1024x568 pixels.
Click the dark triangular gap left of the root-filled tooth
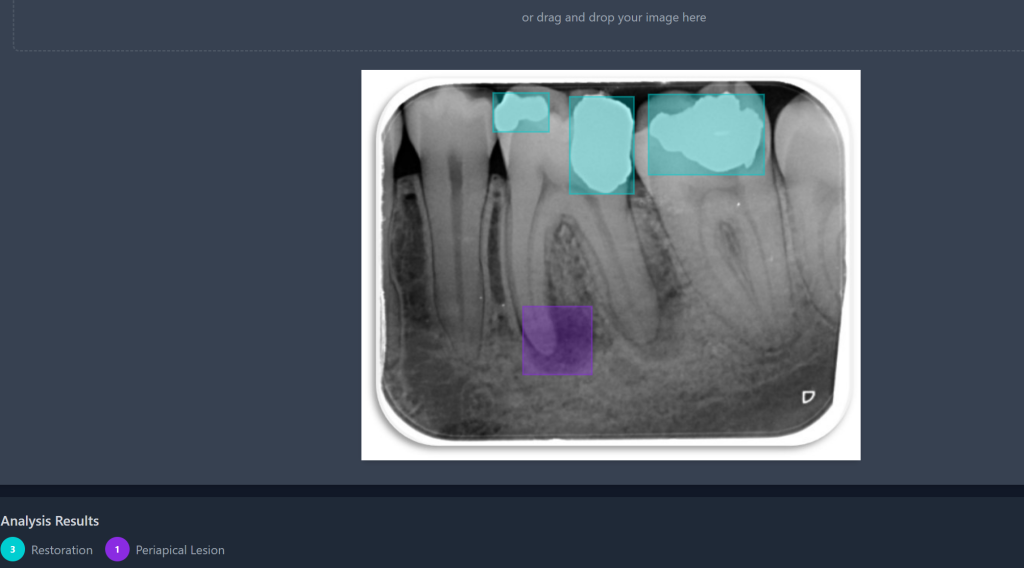pos(408,158)
